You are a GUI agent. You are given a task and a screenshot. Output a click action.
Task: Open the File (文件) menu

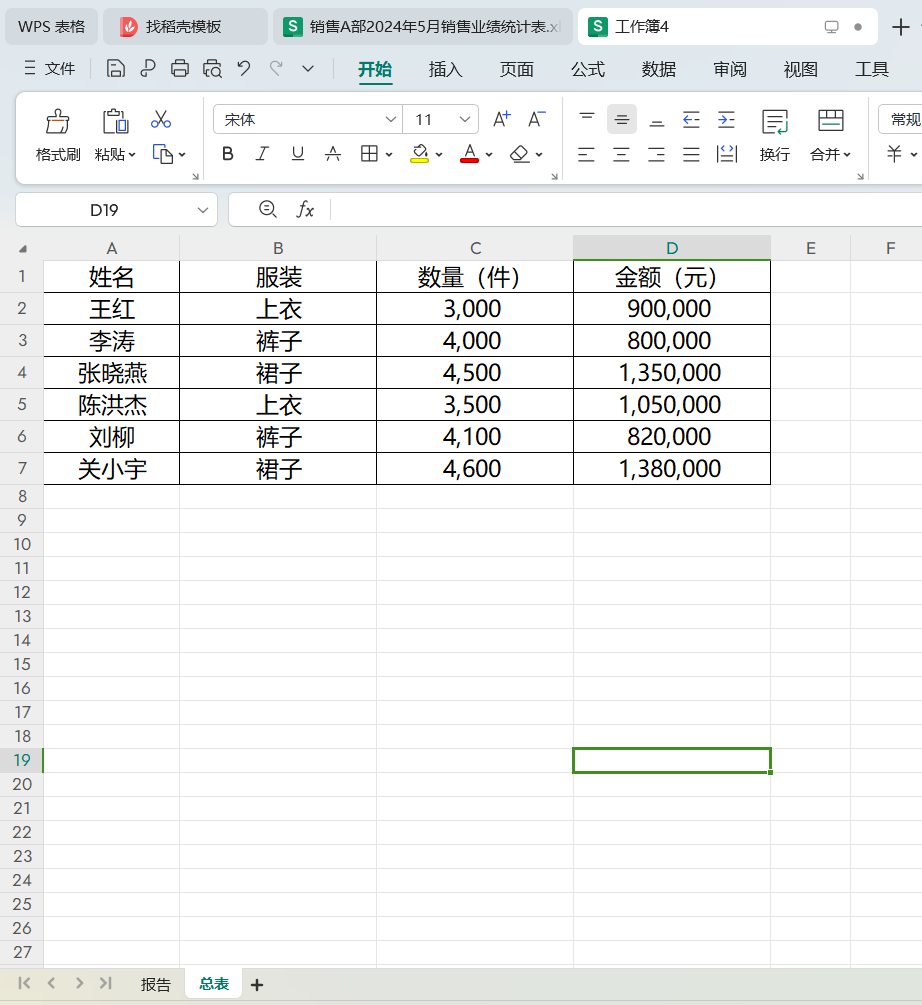point(49,68)
